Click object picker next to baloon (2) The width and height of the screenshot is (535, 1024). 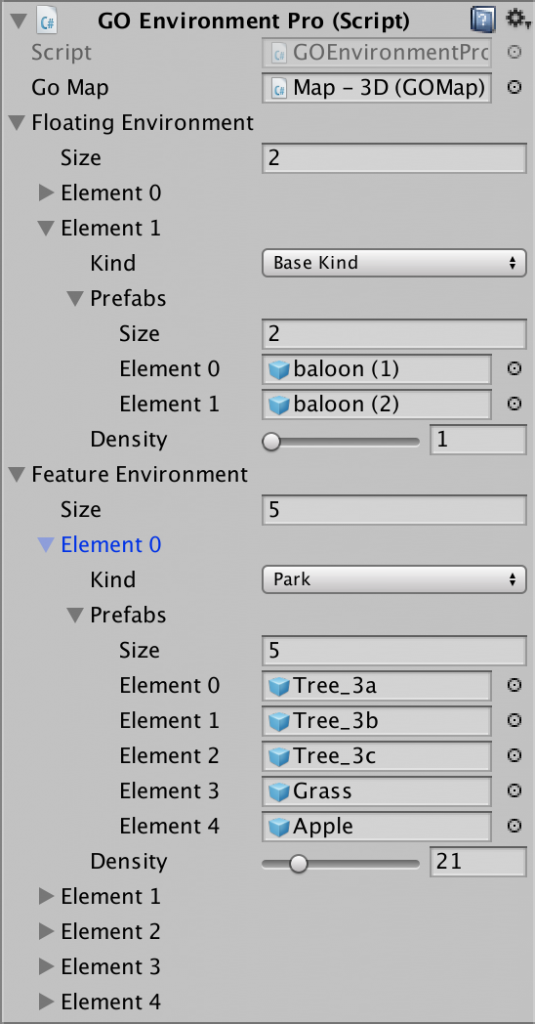click(515, 405)
